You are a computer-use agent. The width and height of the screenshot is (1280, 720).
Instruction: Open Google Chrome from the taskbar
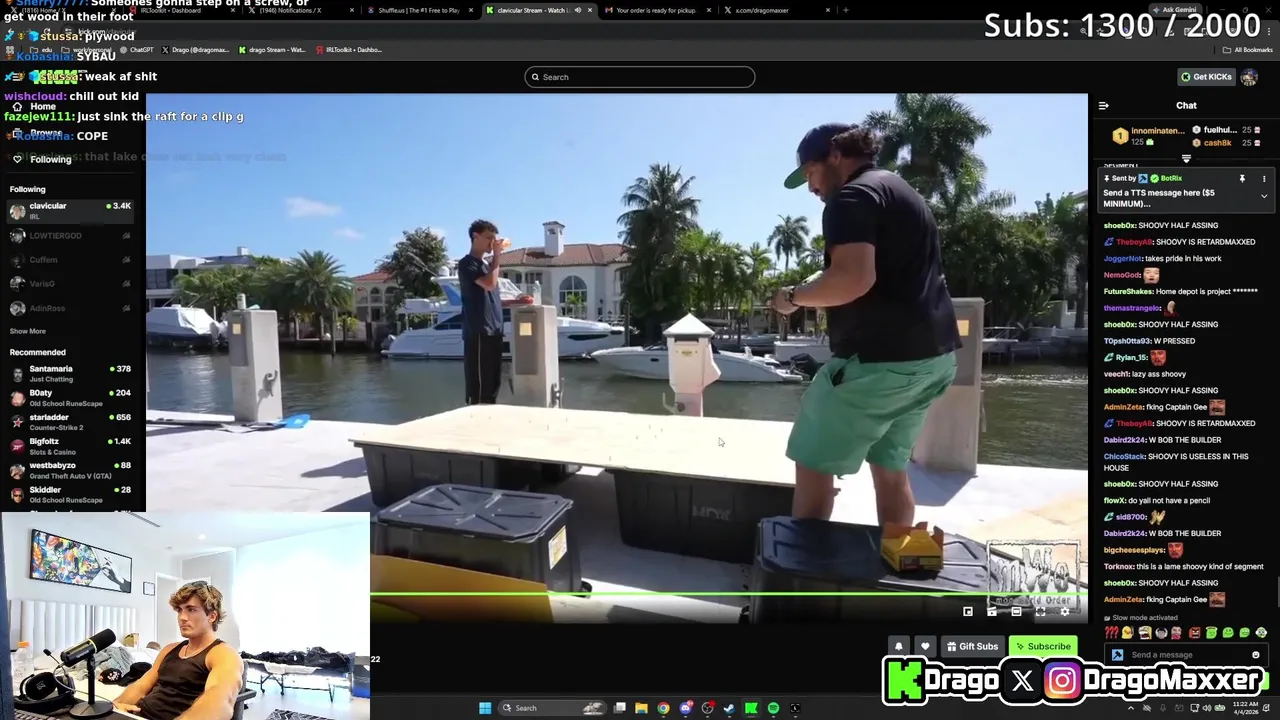pyautogui.click(x=663, y=708)
